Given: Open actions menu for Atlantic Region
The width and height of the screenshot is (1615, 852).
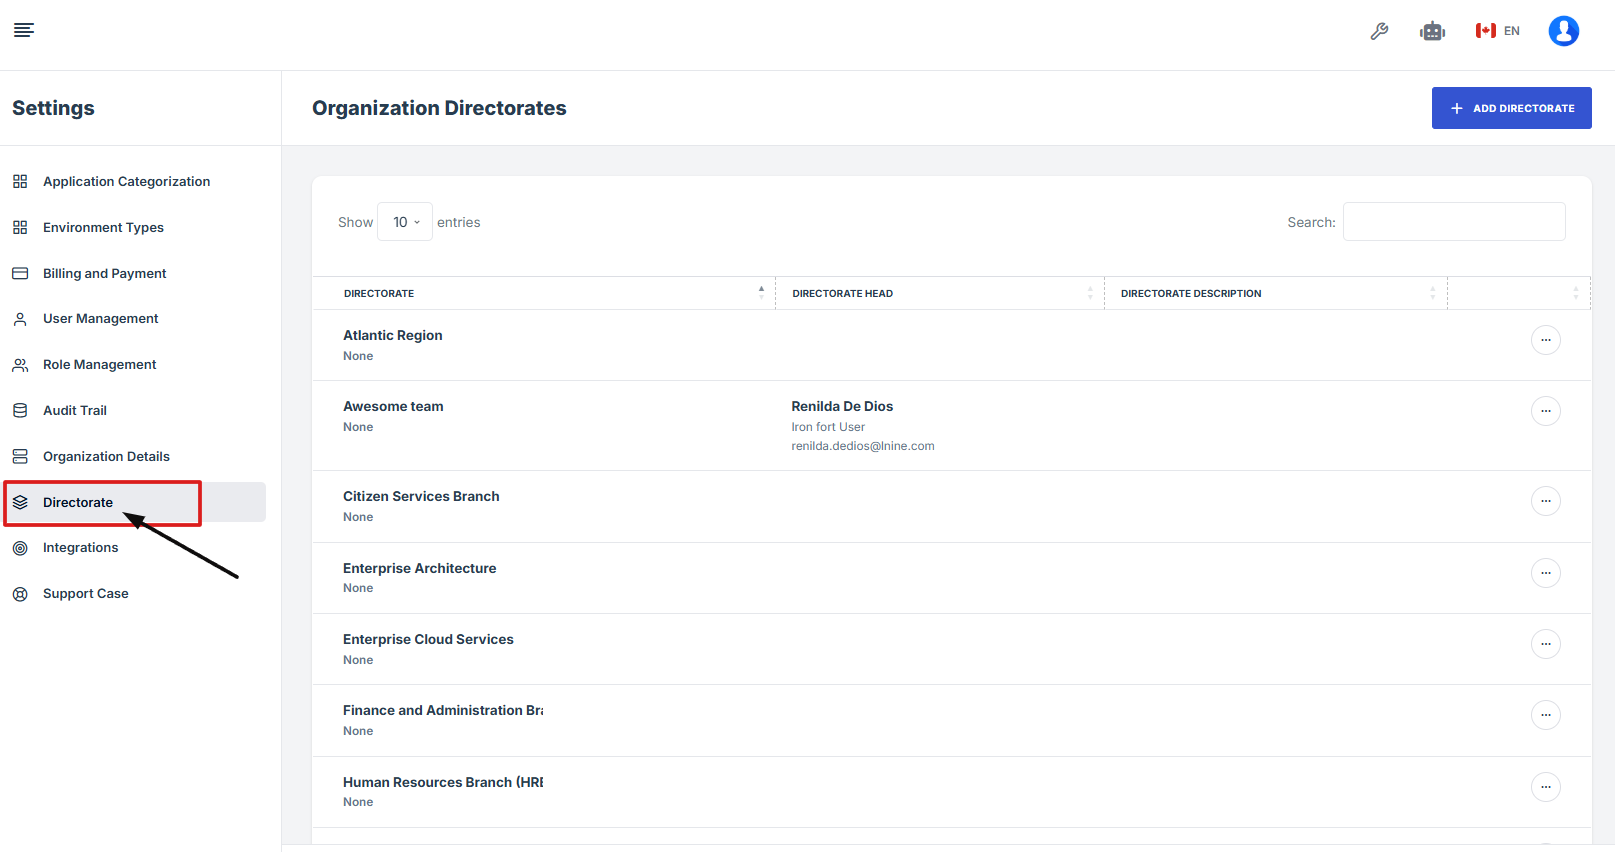Looking at the screenshot, I should click(1545, 340).
